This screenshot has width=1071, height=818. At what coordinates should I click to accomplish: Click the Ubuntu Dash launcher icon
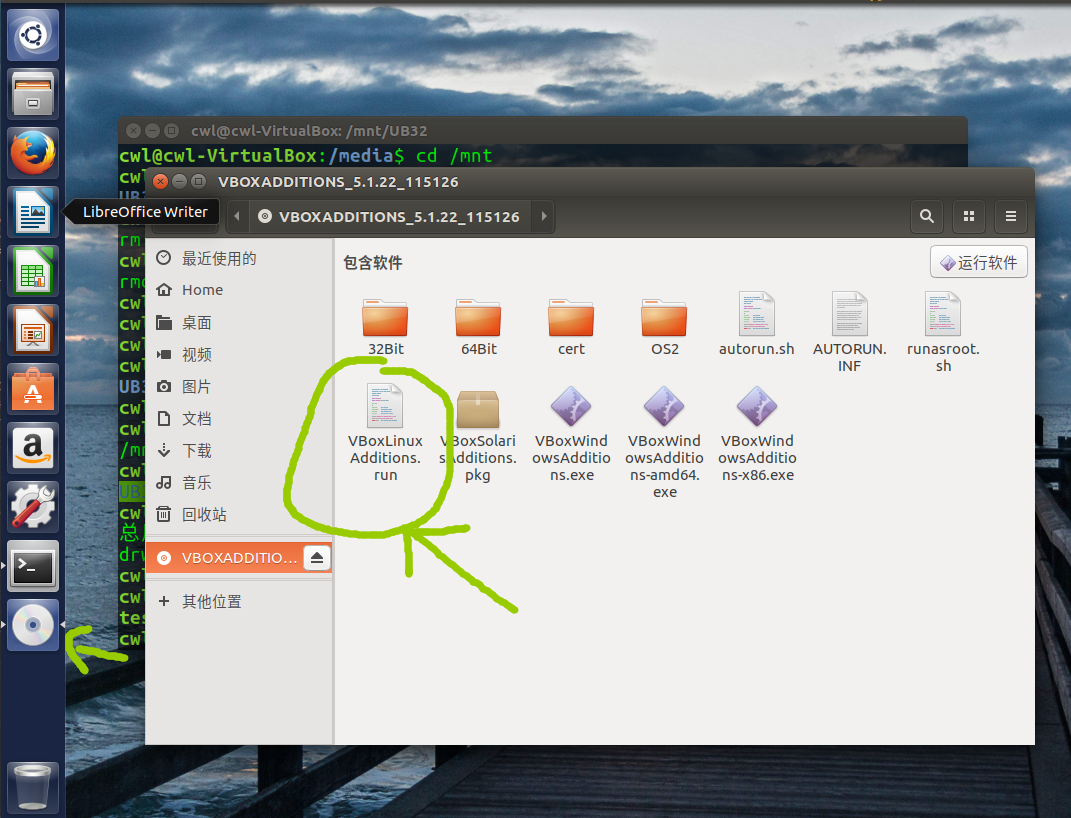point(33,35)
